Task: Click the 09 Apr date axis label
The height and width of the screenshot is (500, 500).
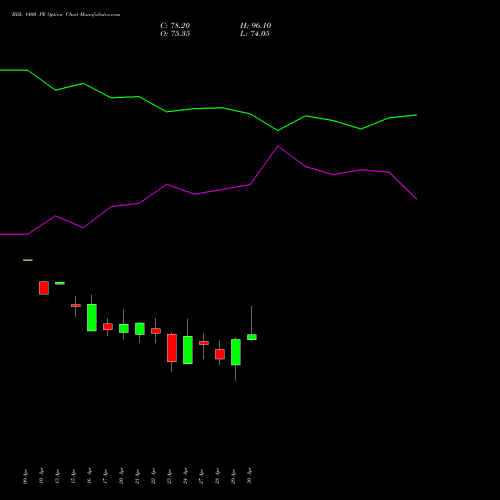Action: pos(25,476)
